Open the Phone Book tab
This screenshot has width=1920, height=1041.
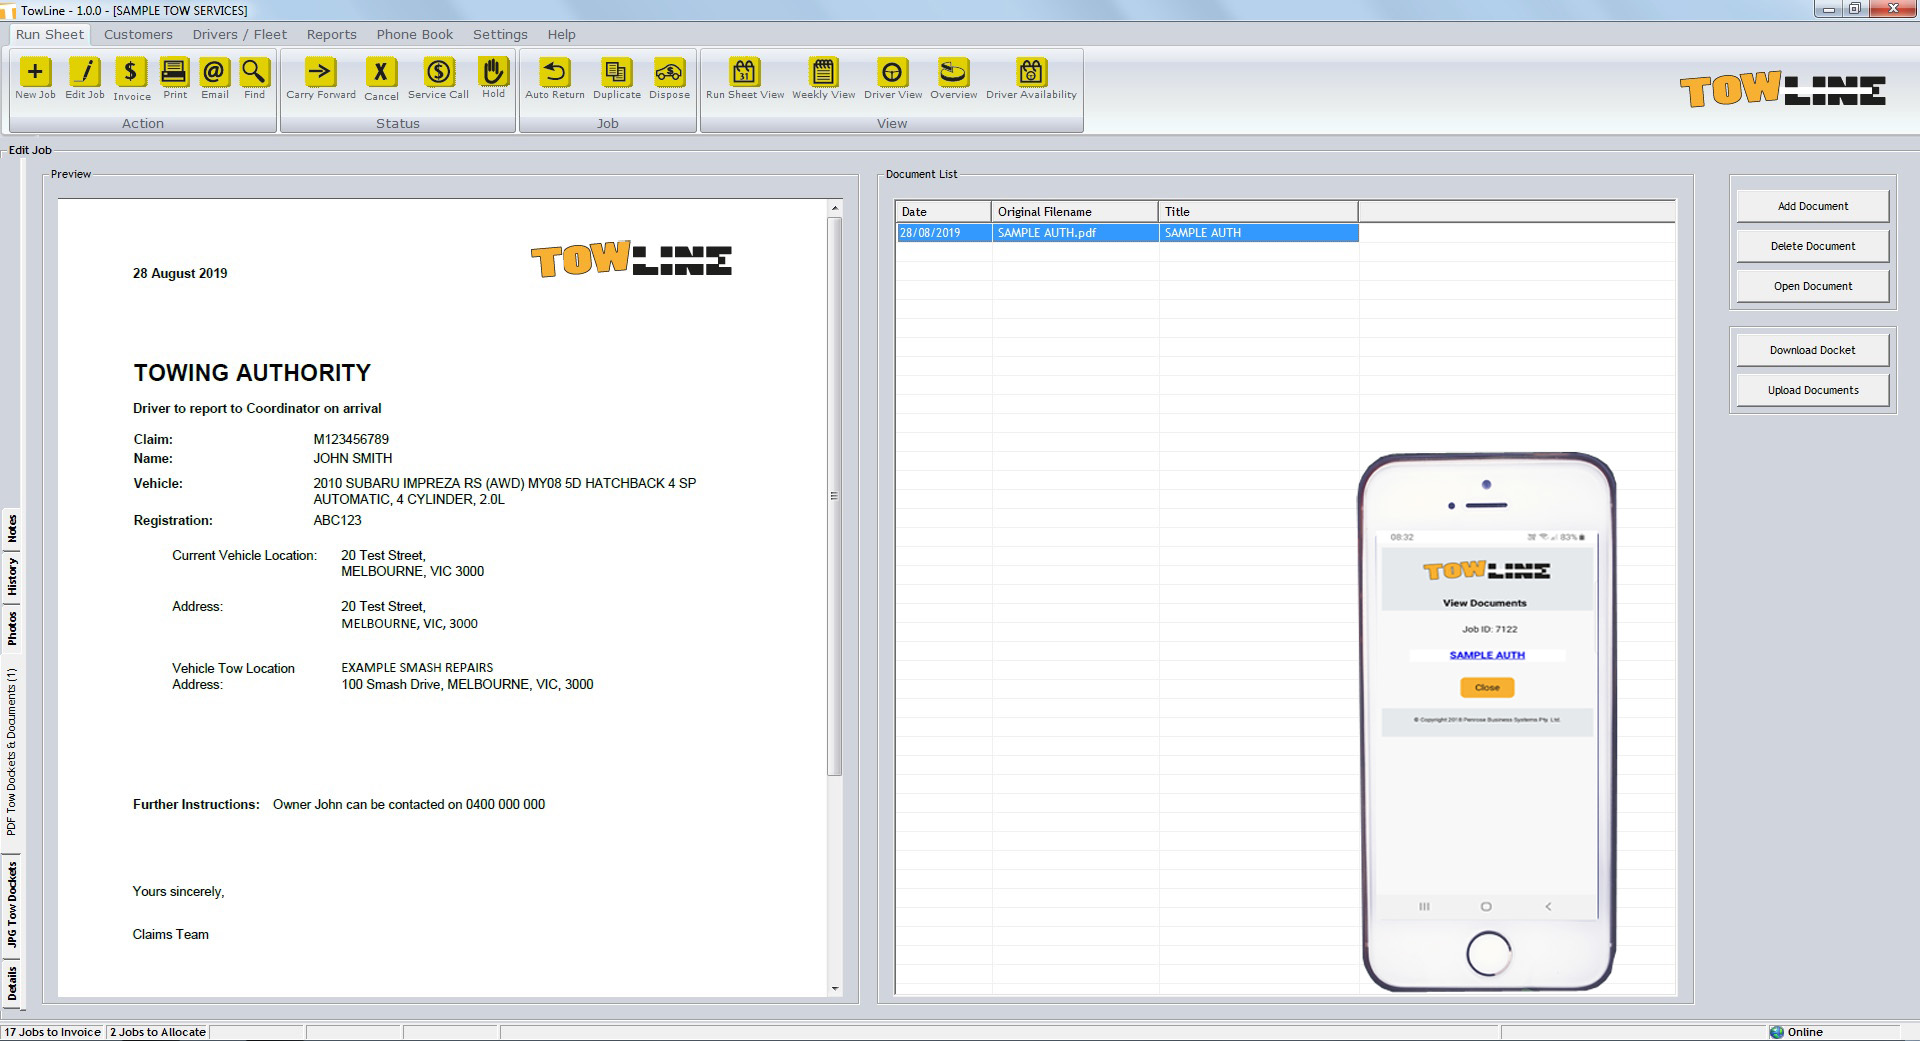415,34
